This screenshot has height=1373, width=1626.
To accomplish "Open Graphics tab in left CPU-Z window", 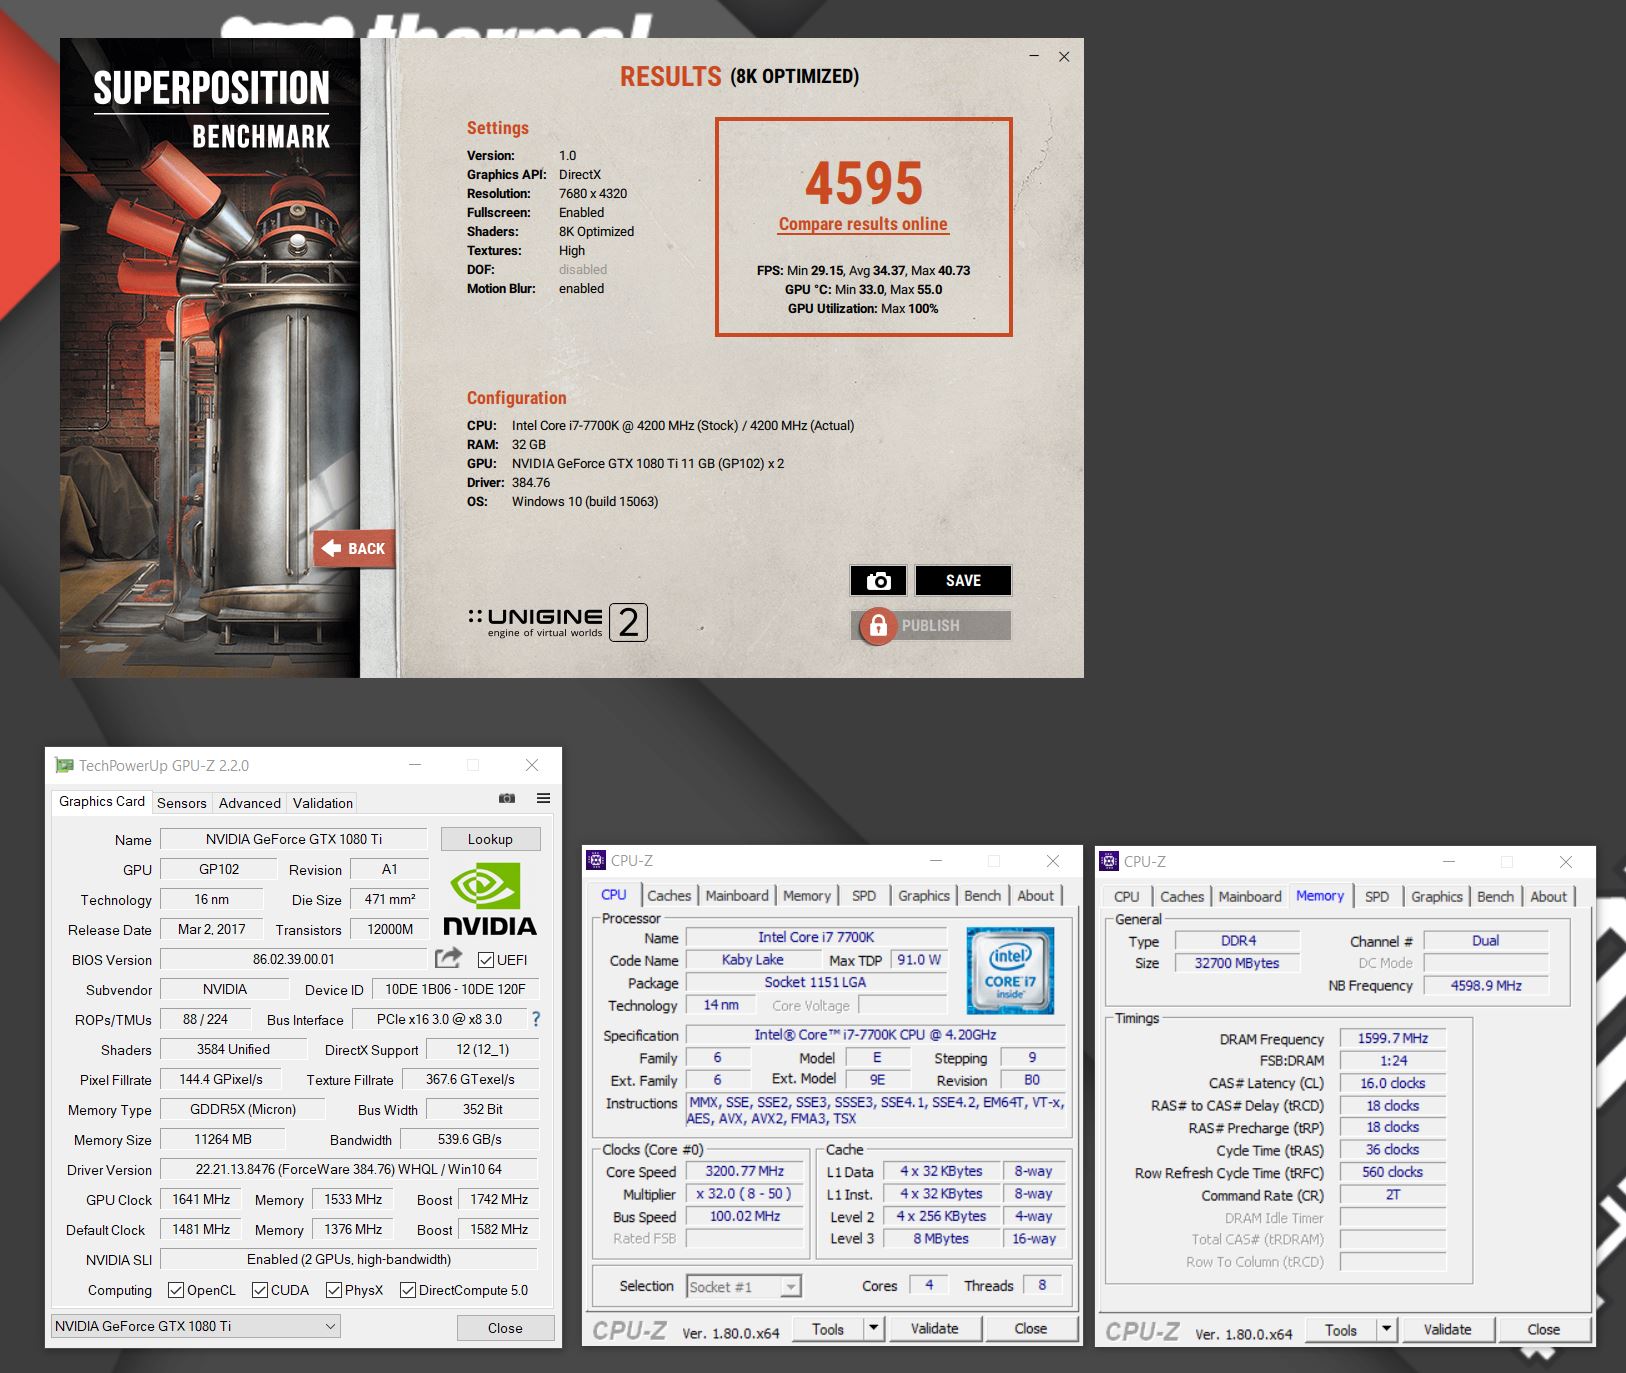I will click(924, 896).
